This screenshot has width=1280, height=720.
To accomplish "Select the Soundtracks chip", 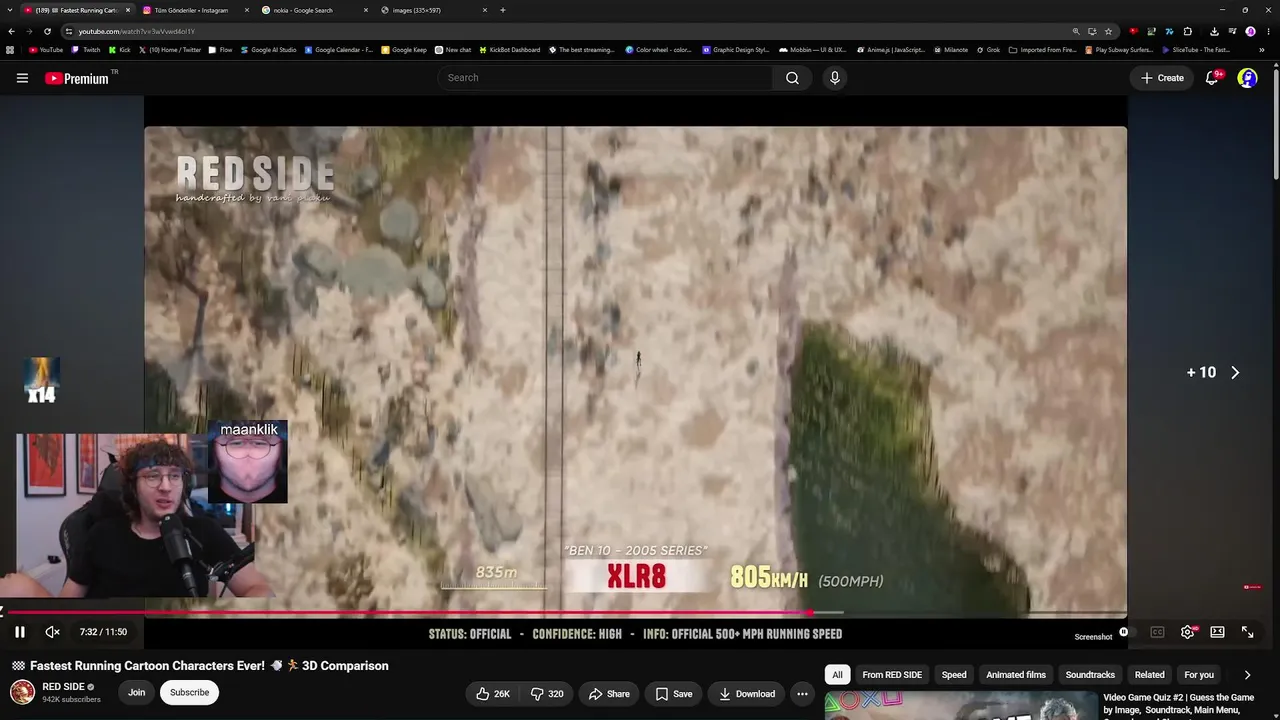I will tap(1090, 675).
